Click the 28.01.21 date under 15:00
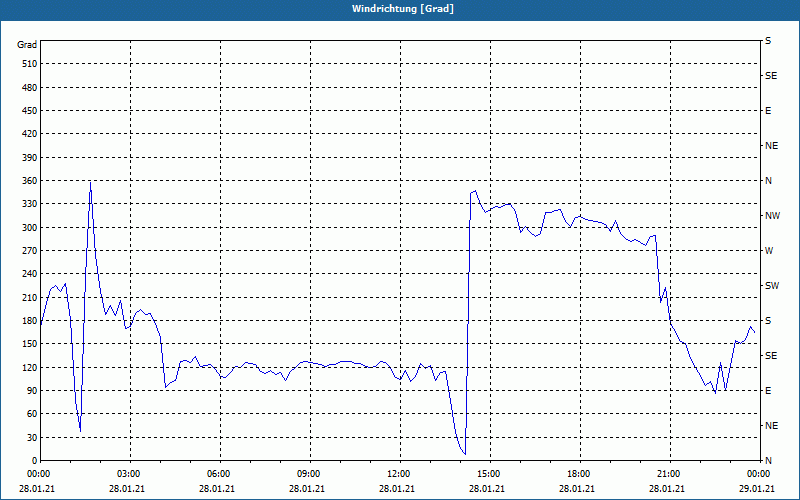 [487, 489]
